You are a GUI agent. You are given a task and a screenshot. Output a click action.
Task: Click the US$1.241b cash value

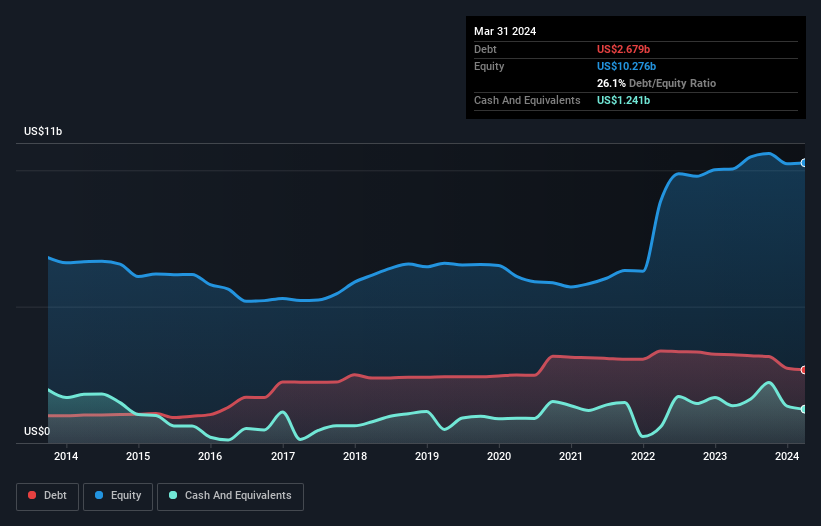(x=623, y=100)
